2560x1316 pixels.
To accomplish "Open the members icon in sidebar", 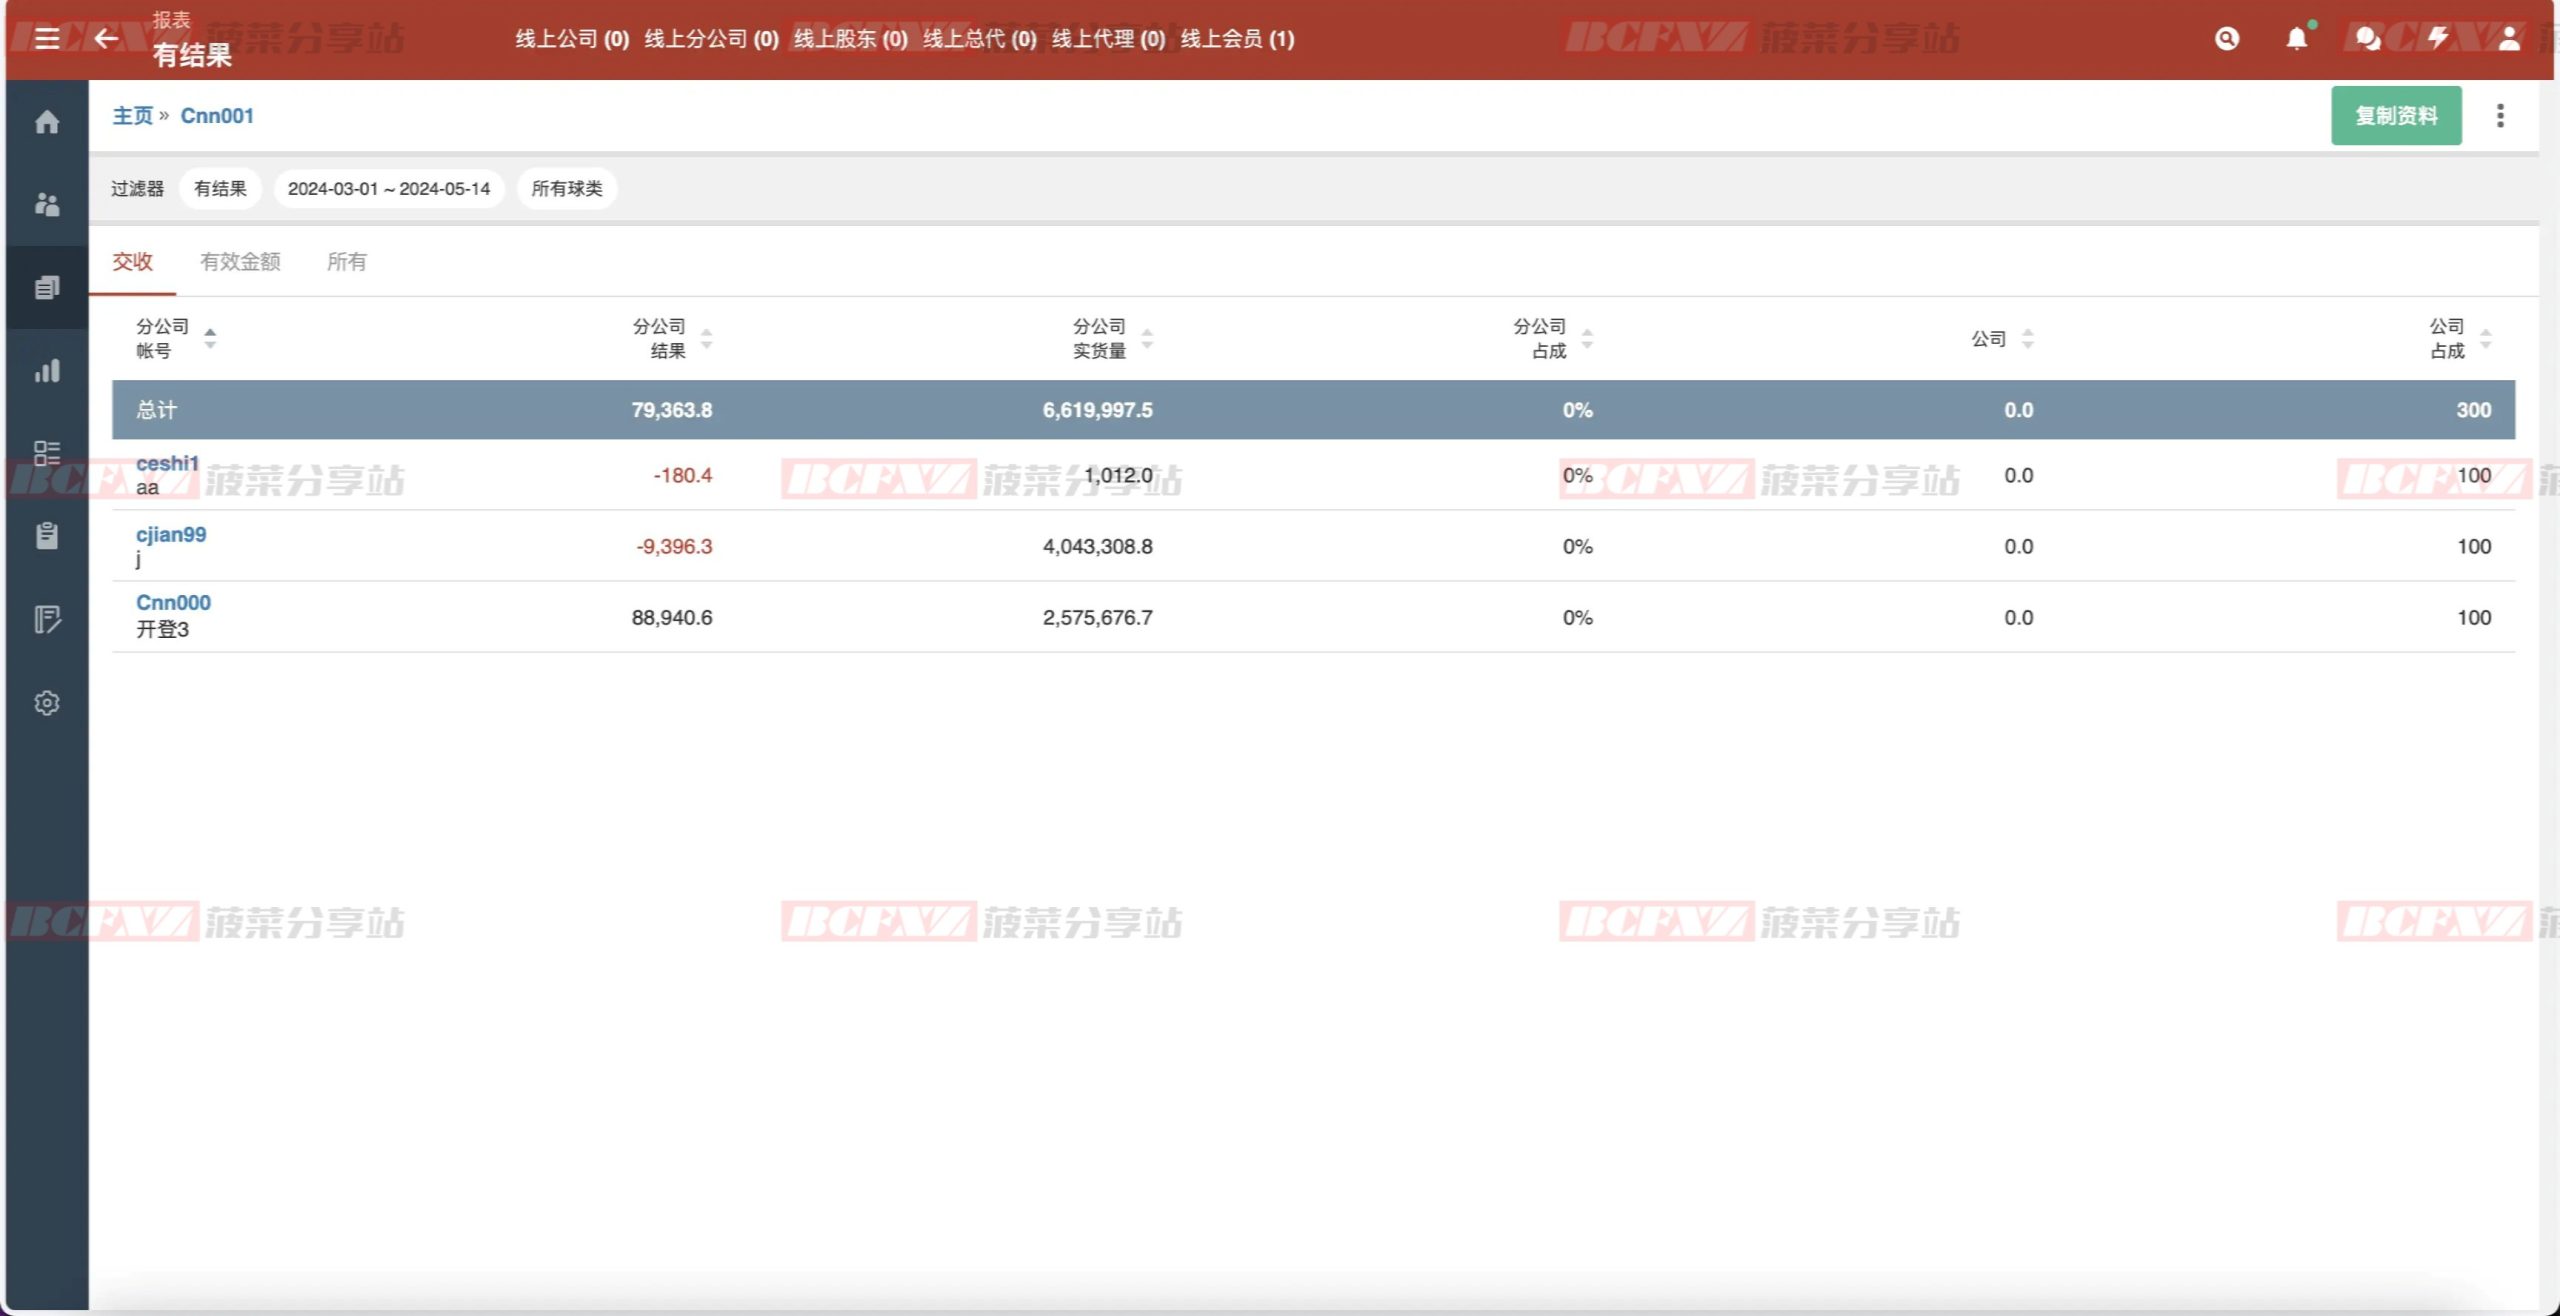I will (47, 204).
